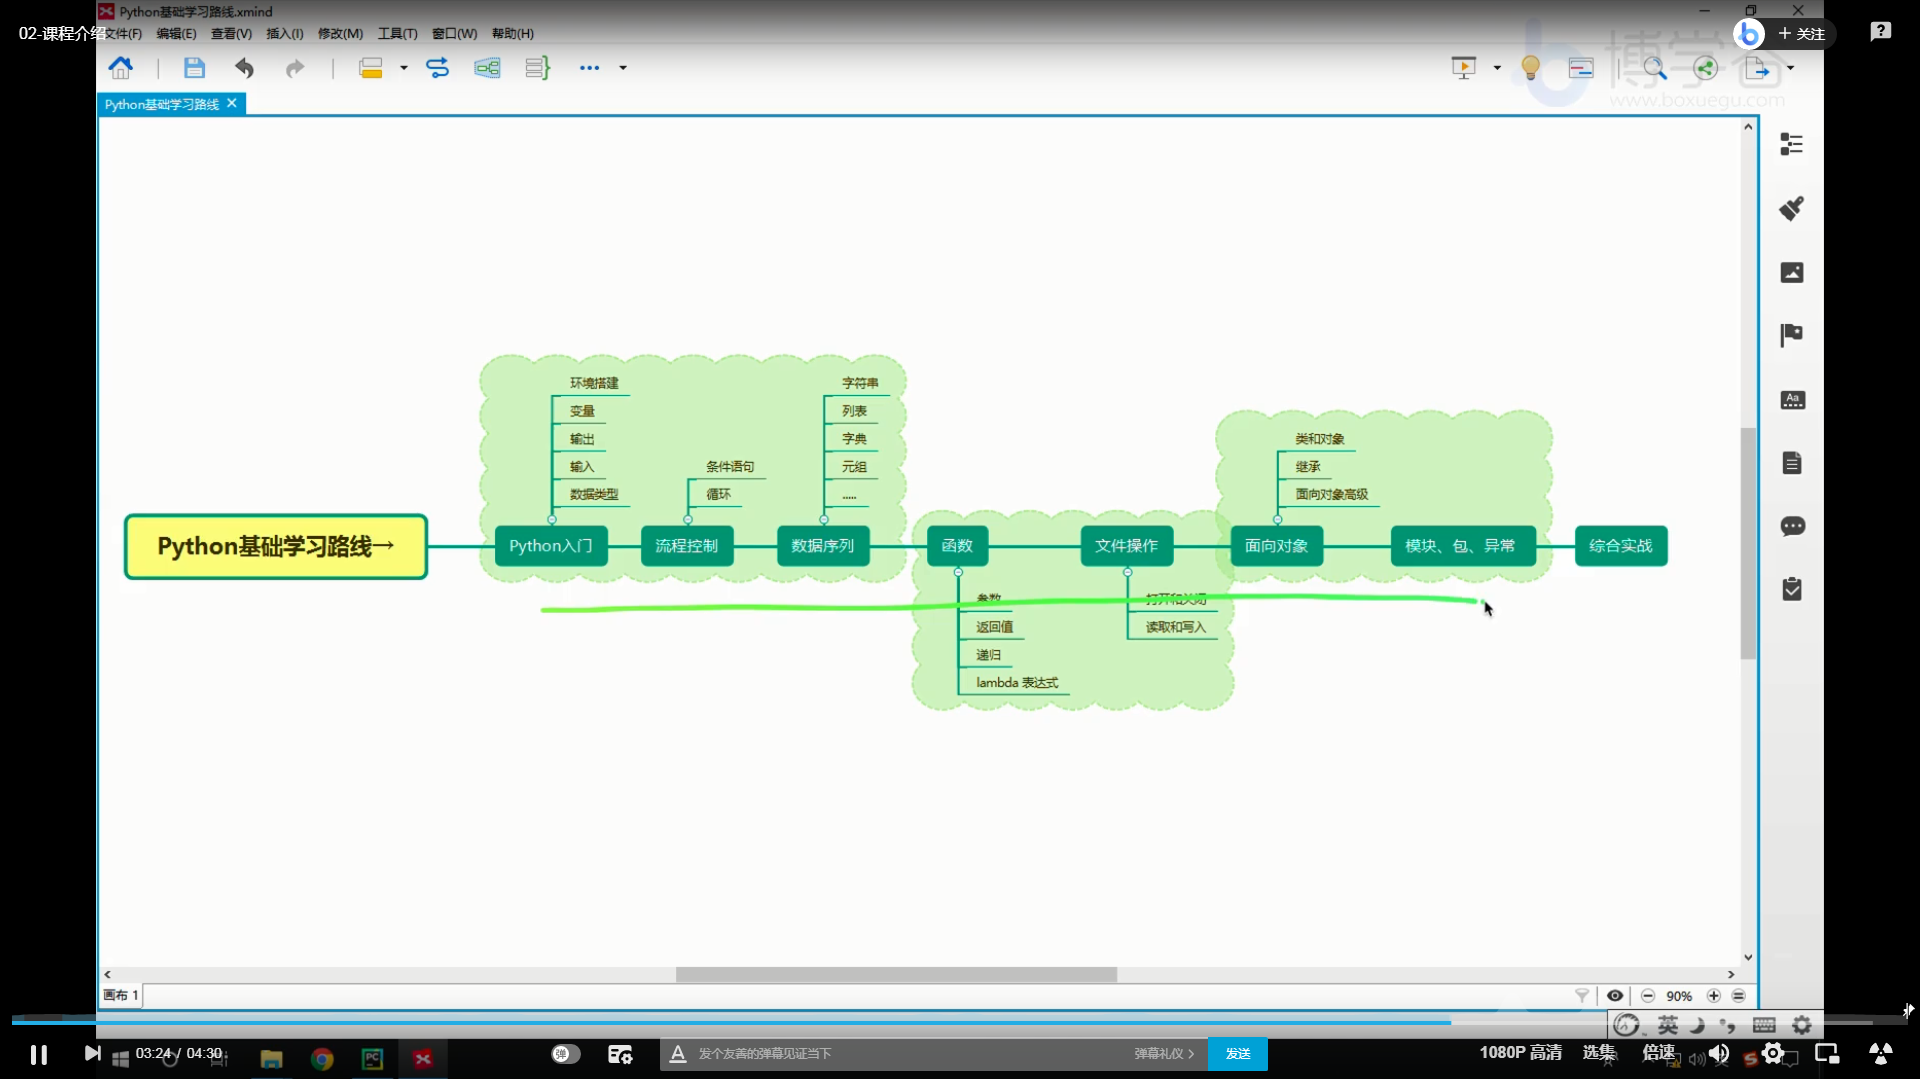Collapse the Python入门 subtopics circle
The width and height of the screenshot is (1920, 1079).
tap(552, 520)
